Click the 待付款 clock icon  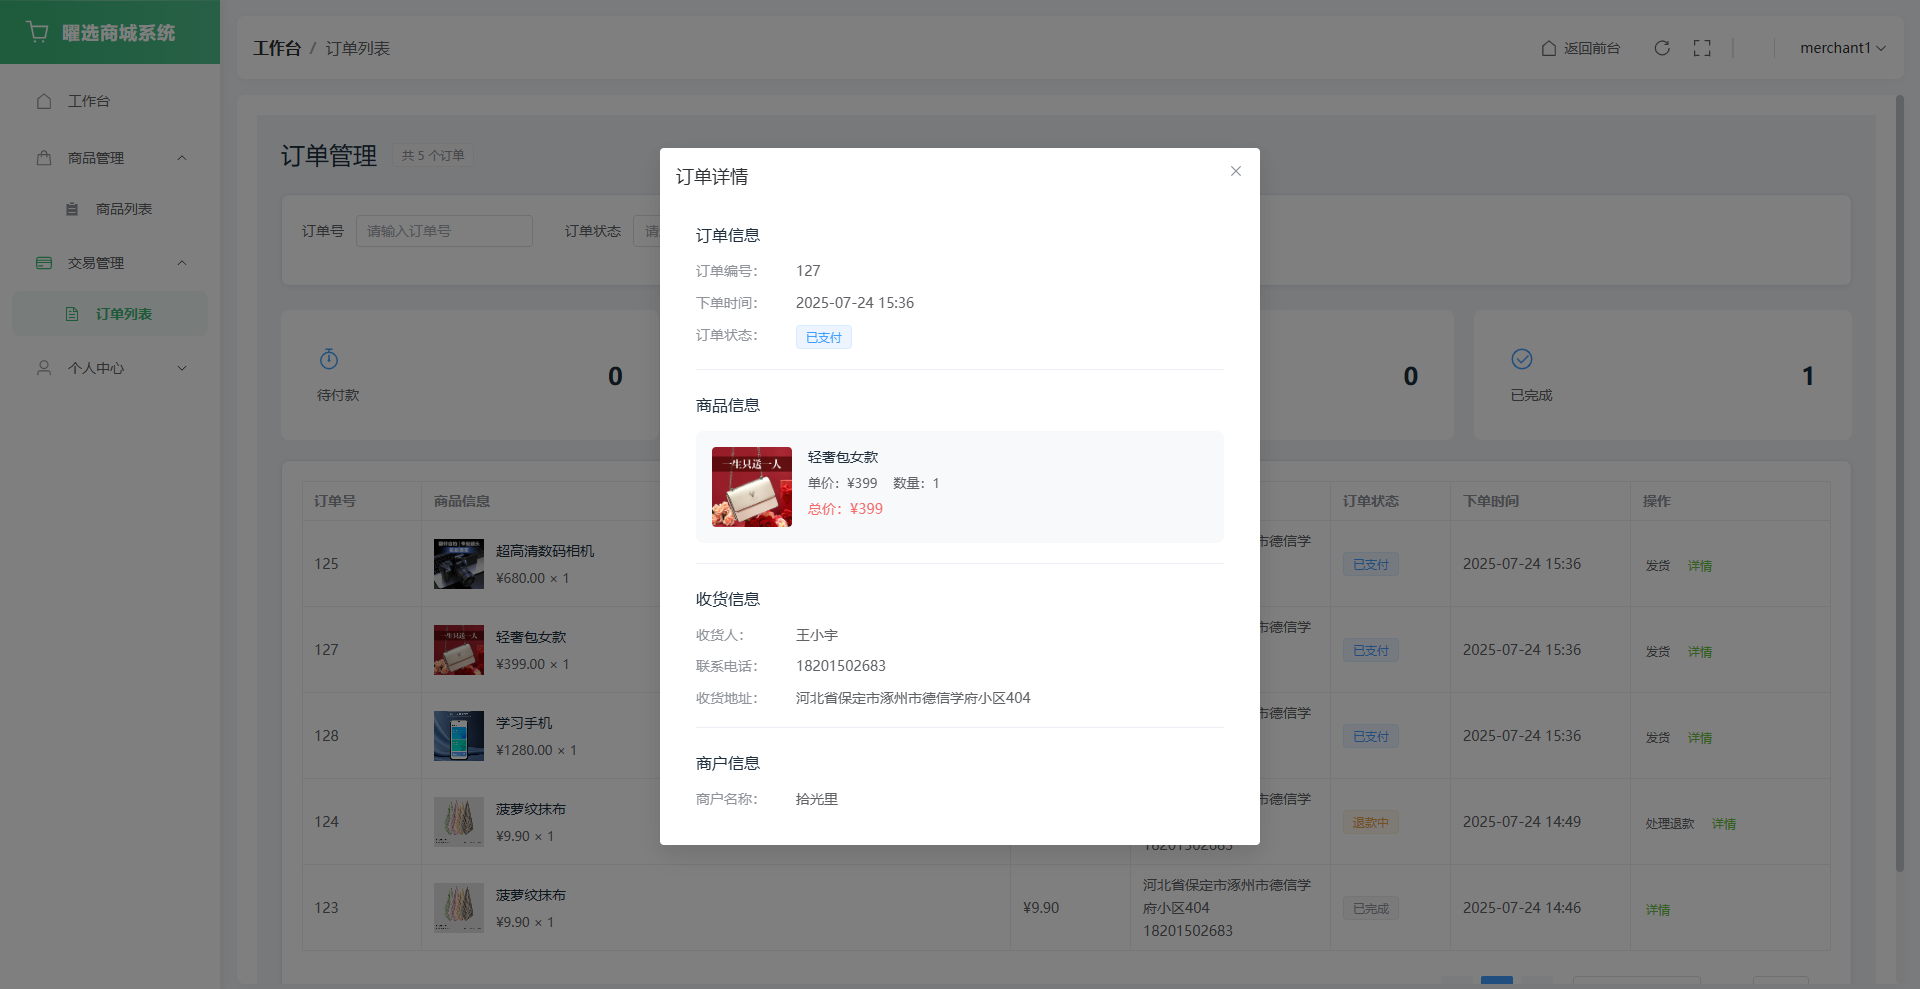coord(329,359)
